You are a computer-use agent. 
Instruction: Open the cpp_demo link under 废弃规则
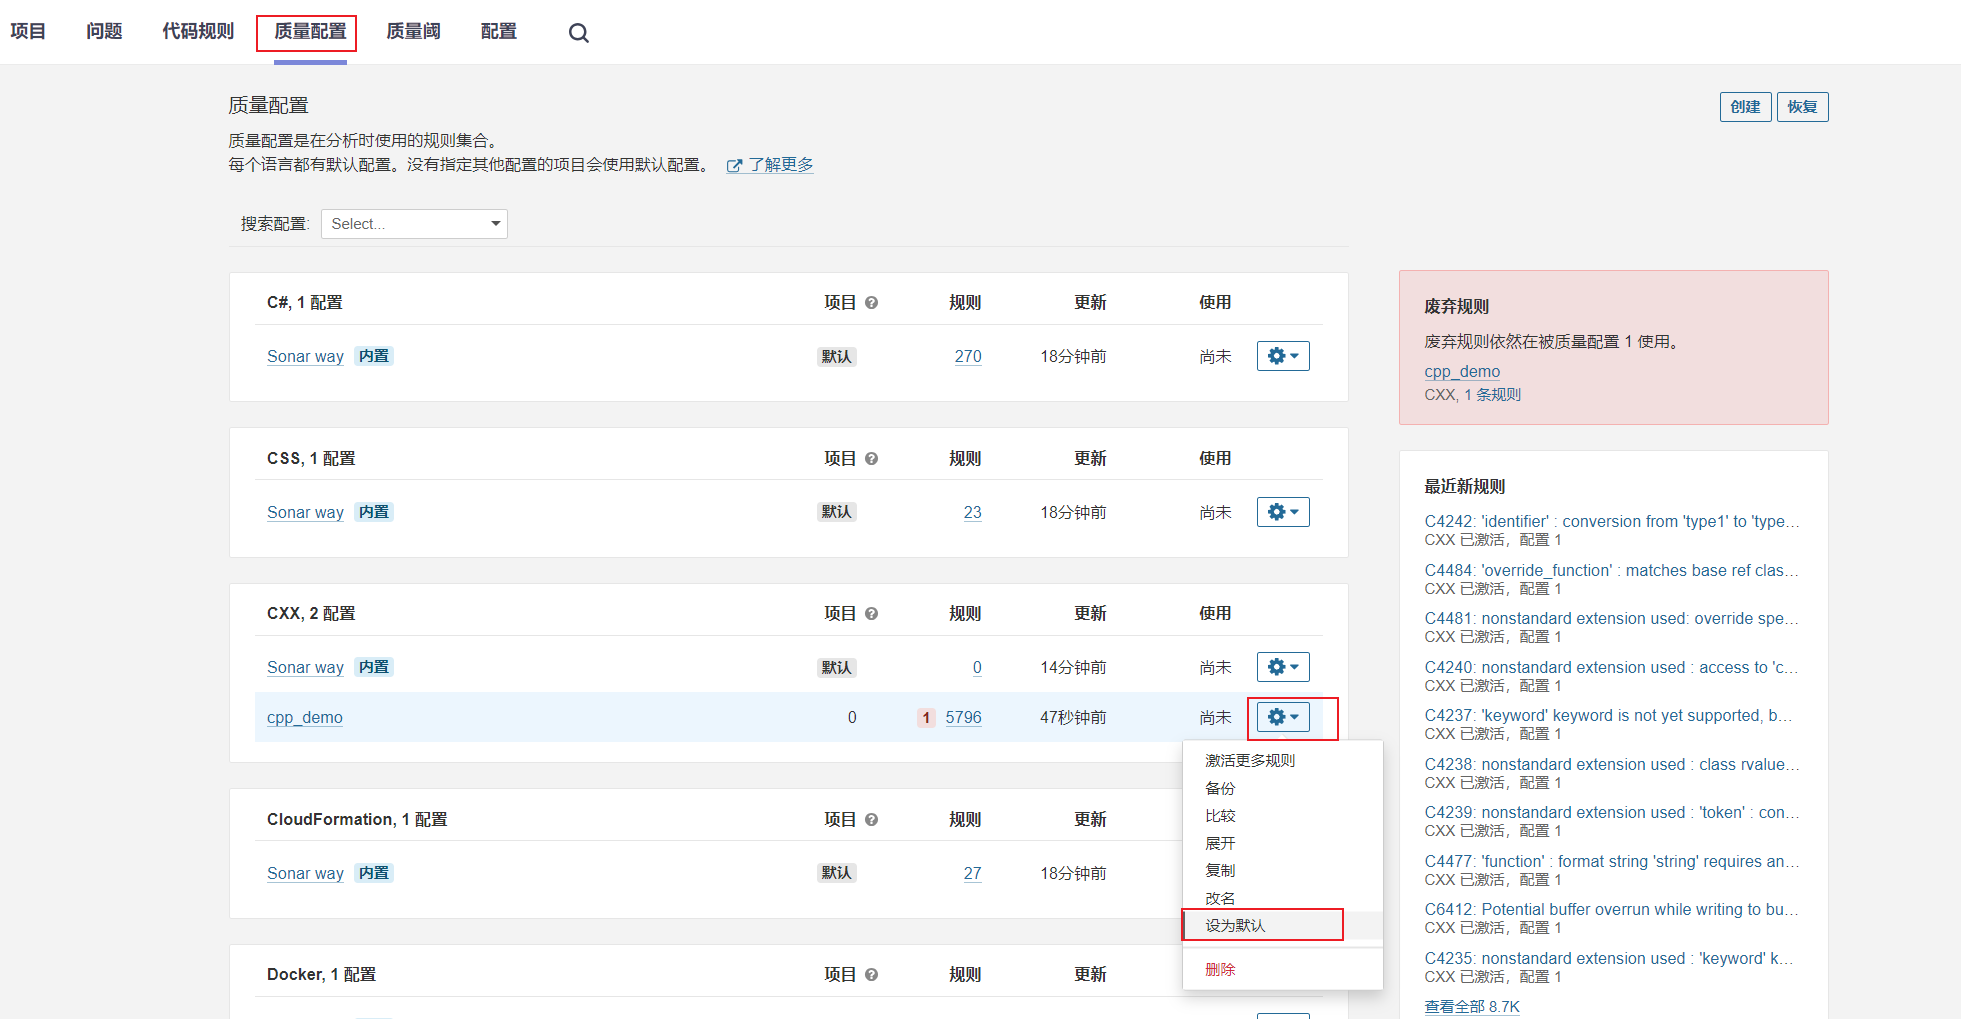pos(1462,371)
